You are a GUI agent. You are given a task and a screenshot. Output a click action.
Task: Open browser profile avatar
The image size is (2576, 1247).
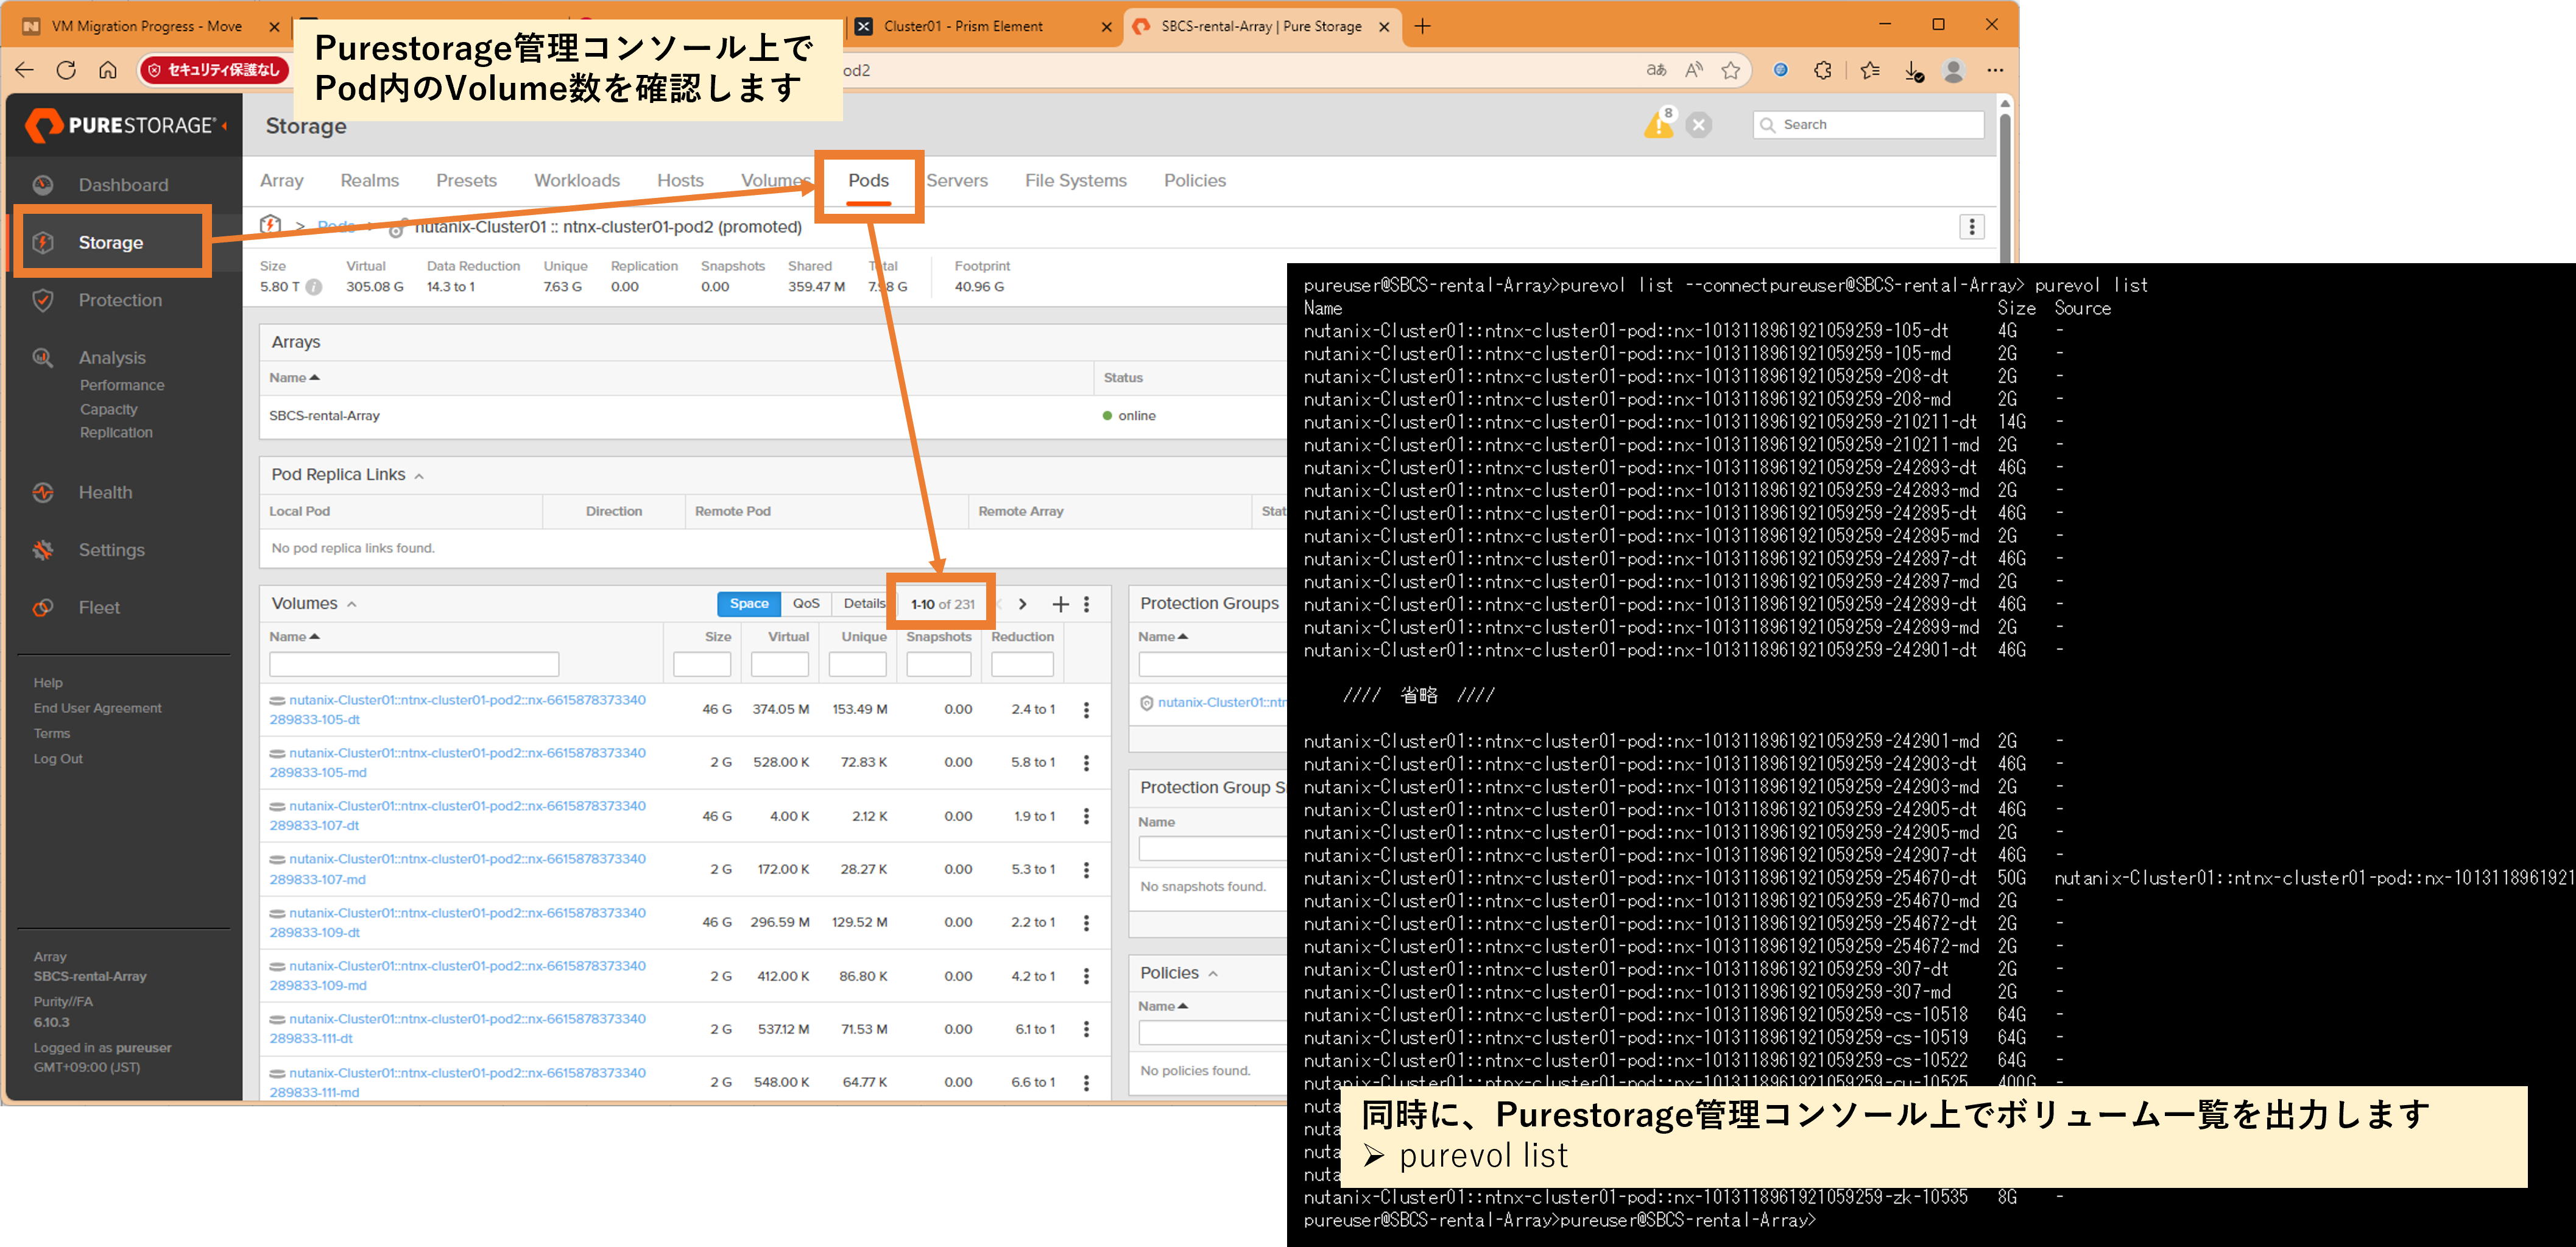point(1953,70)
